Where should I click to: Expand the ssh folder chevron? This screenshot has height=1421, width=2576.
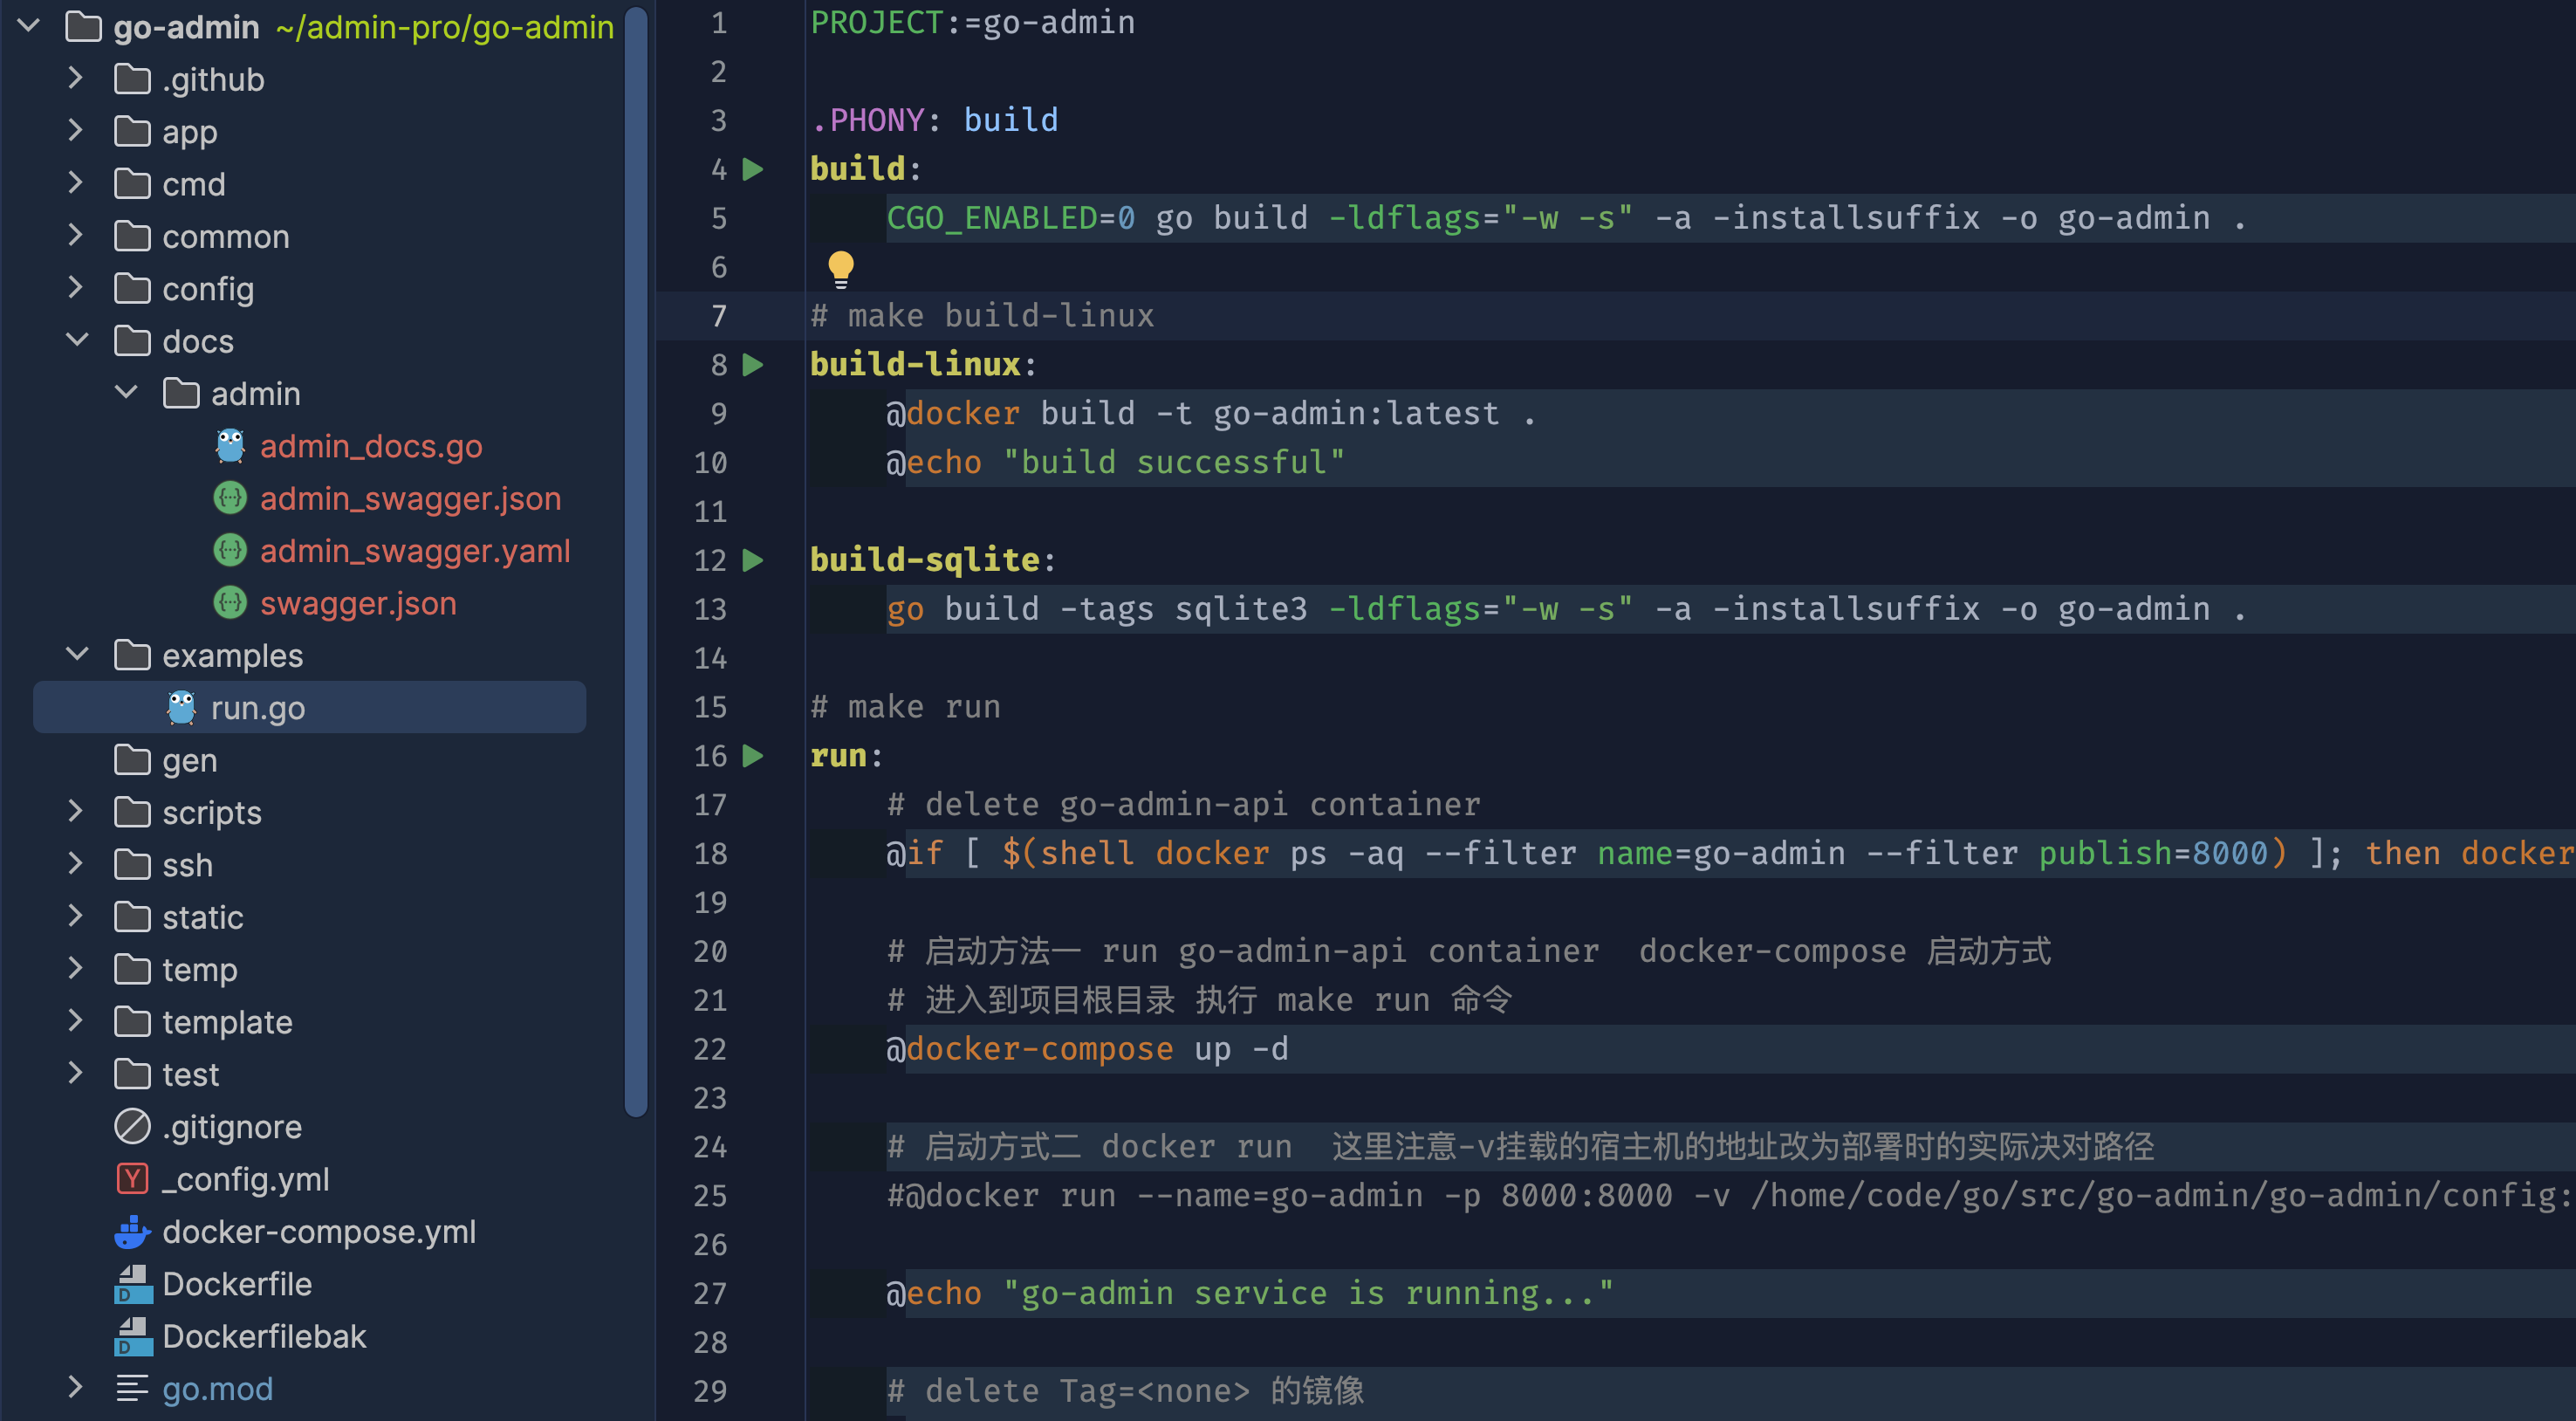(x=75, y=864)
